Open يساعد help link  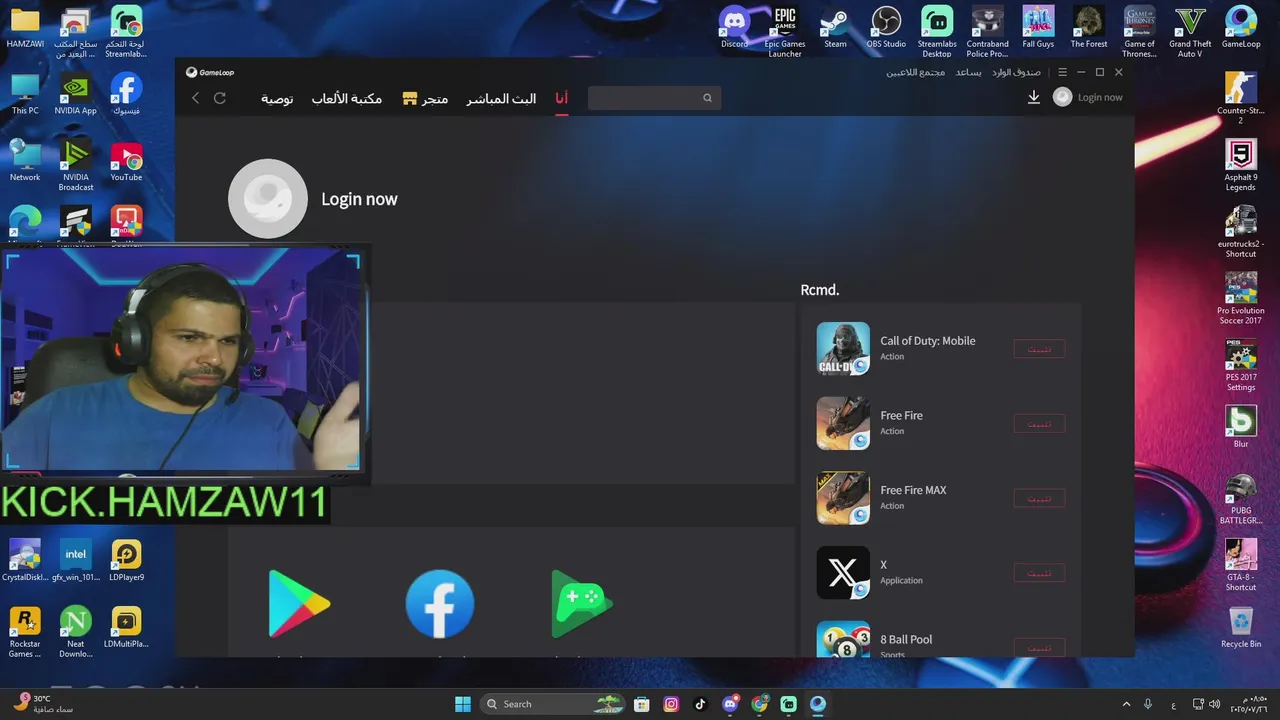968,72
